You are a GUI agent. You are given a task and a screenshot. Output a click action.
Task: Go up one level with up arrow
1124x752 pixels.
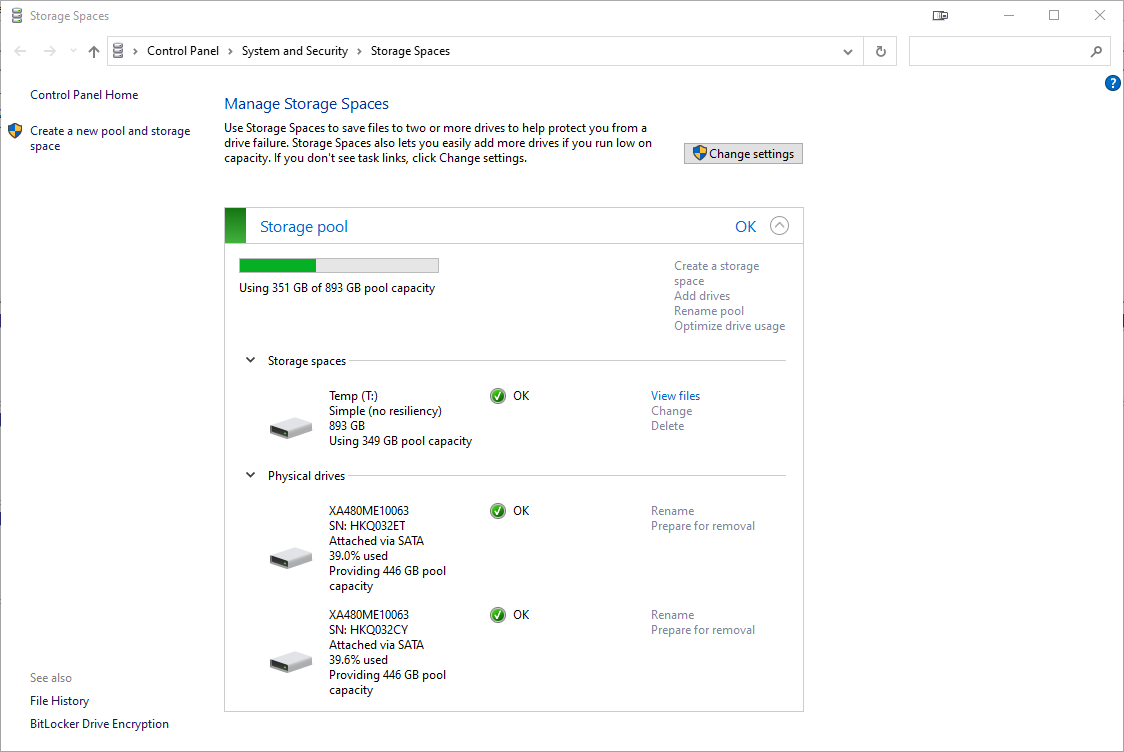(x=94, y=51)
